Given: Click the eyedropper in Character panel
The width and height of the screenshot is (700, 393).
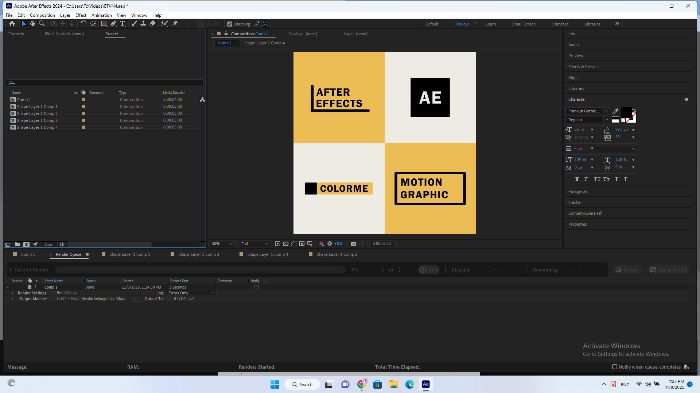Looking at the screenshot, I should click(x=615, y=111).
